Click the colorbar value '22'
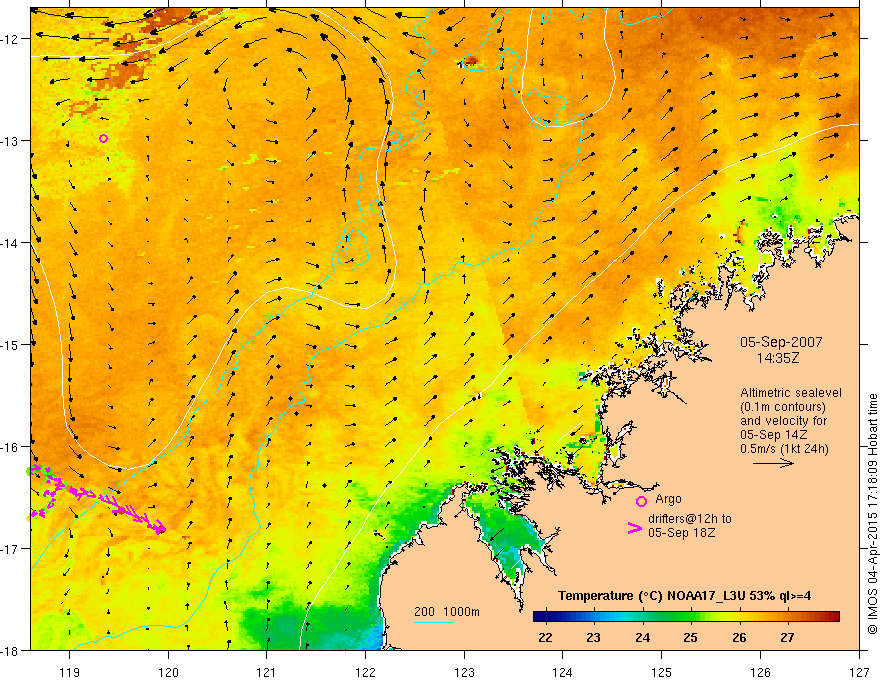 coord(545,637)
